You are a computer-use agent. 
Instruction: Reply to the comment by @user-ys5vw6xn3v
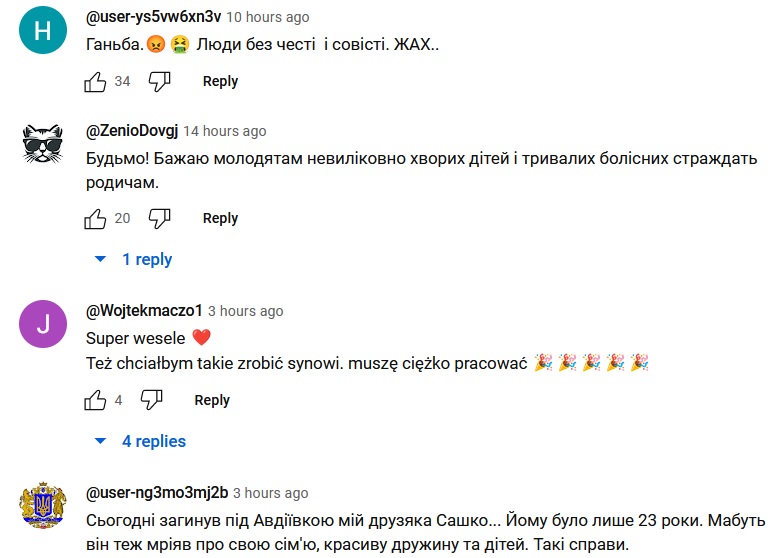pyautogui.click(x=220, y=82)
